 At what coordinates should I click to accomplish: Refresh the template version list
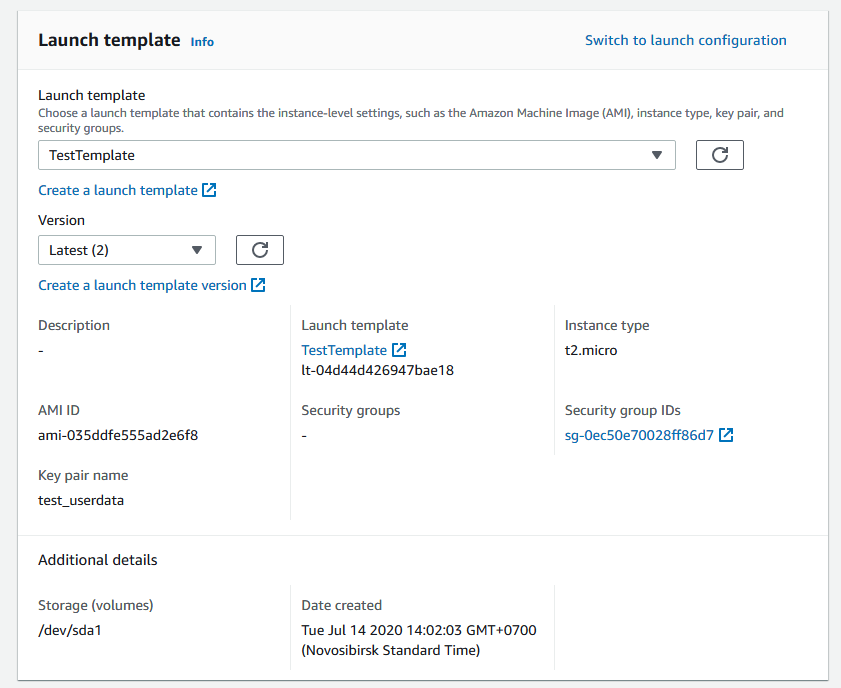pyautogui.click(x=259, y=250)
